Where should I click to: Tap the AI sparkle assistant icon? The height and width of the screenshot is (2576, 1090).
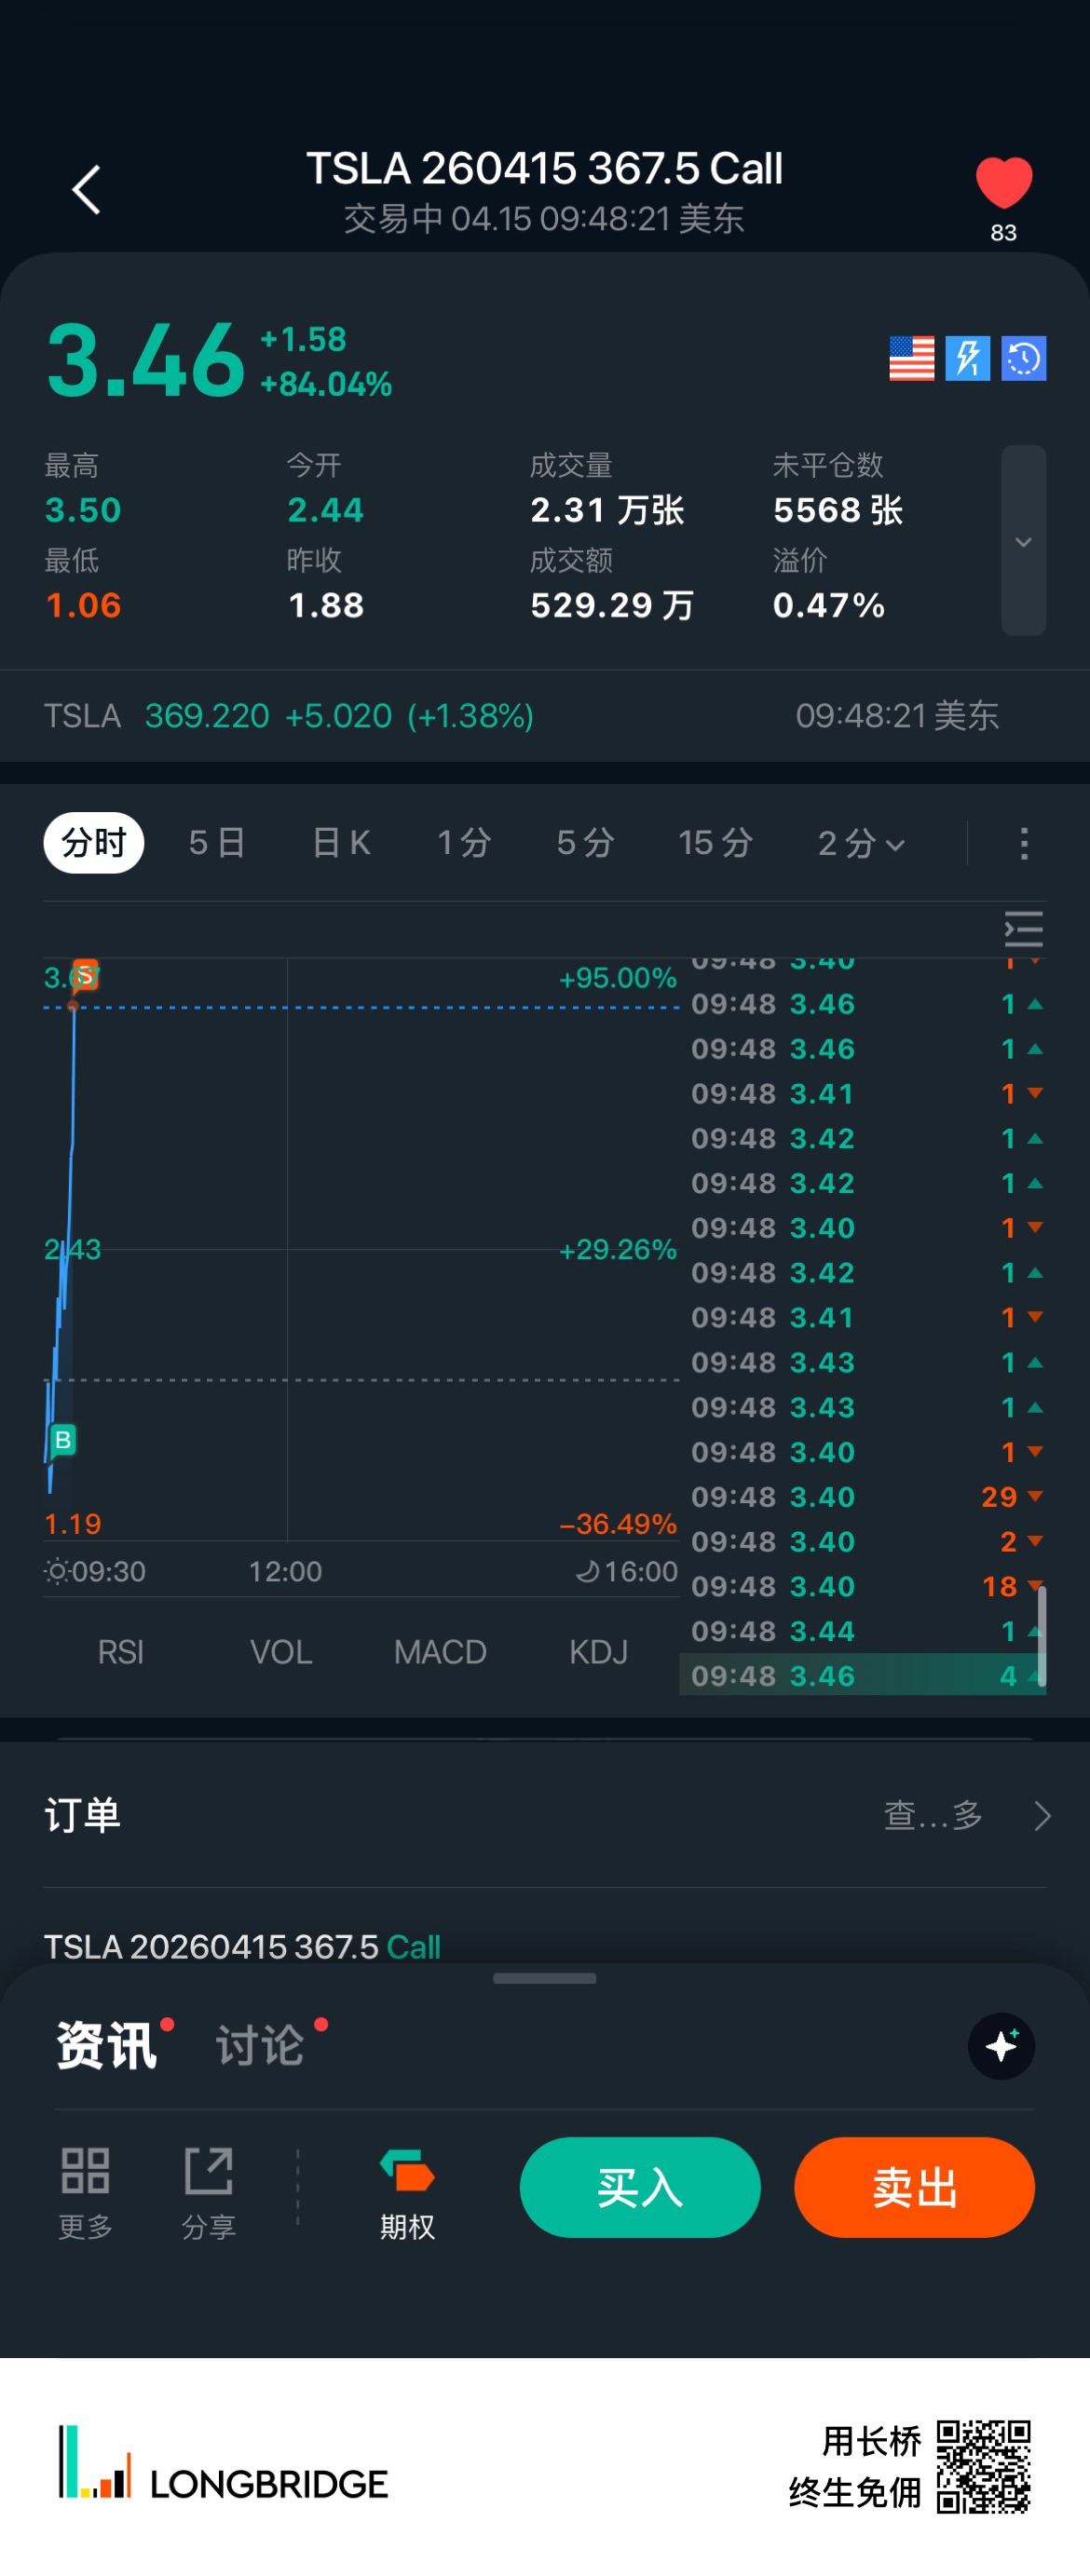coord(1001,2046)
